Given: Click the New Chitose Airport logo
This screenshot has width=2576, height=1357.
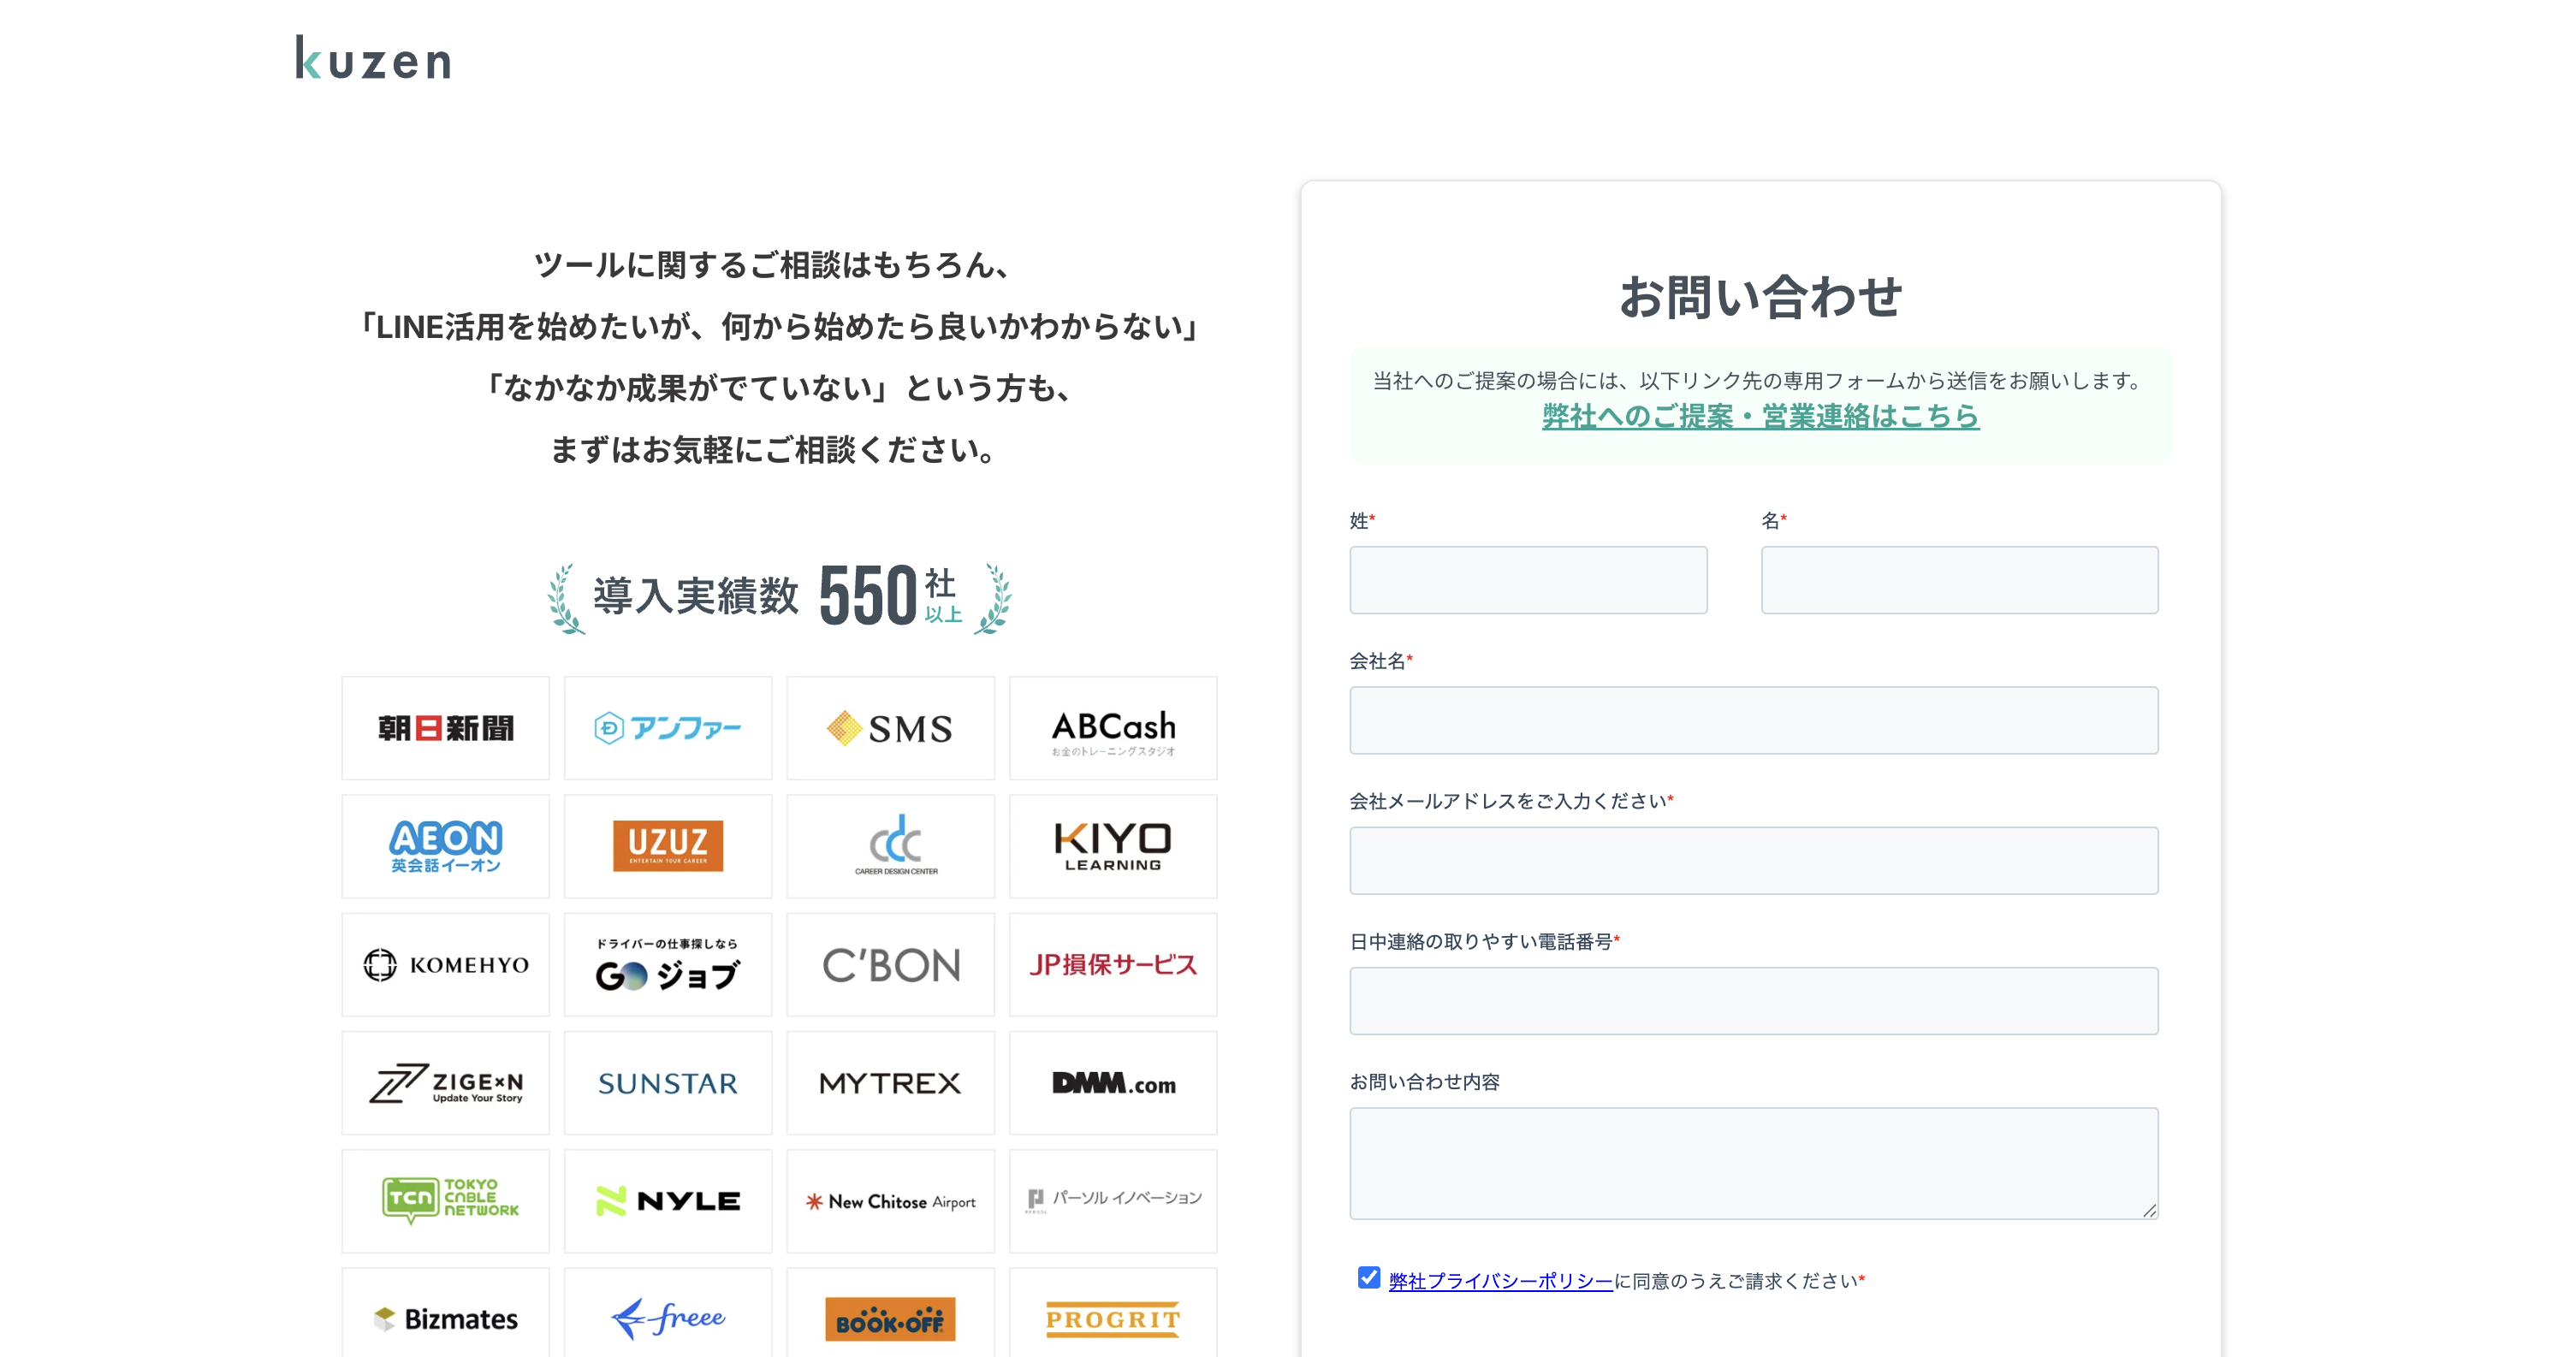Looking at the screenshot, I should (891, 1201).
